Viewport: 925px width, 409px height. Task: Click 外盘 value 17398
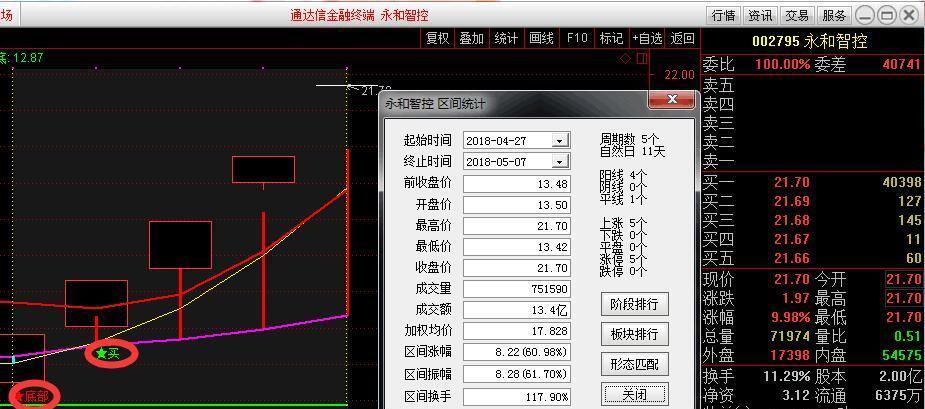pyautogui.click(x=790, y=355)
